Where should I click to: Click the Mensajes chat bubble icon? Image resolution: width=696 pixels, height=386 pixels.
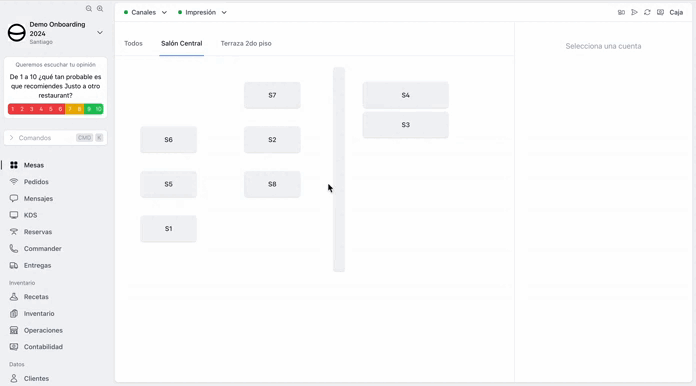pyautogui.click(x=14, y=198)
